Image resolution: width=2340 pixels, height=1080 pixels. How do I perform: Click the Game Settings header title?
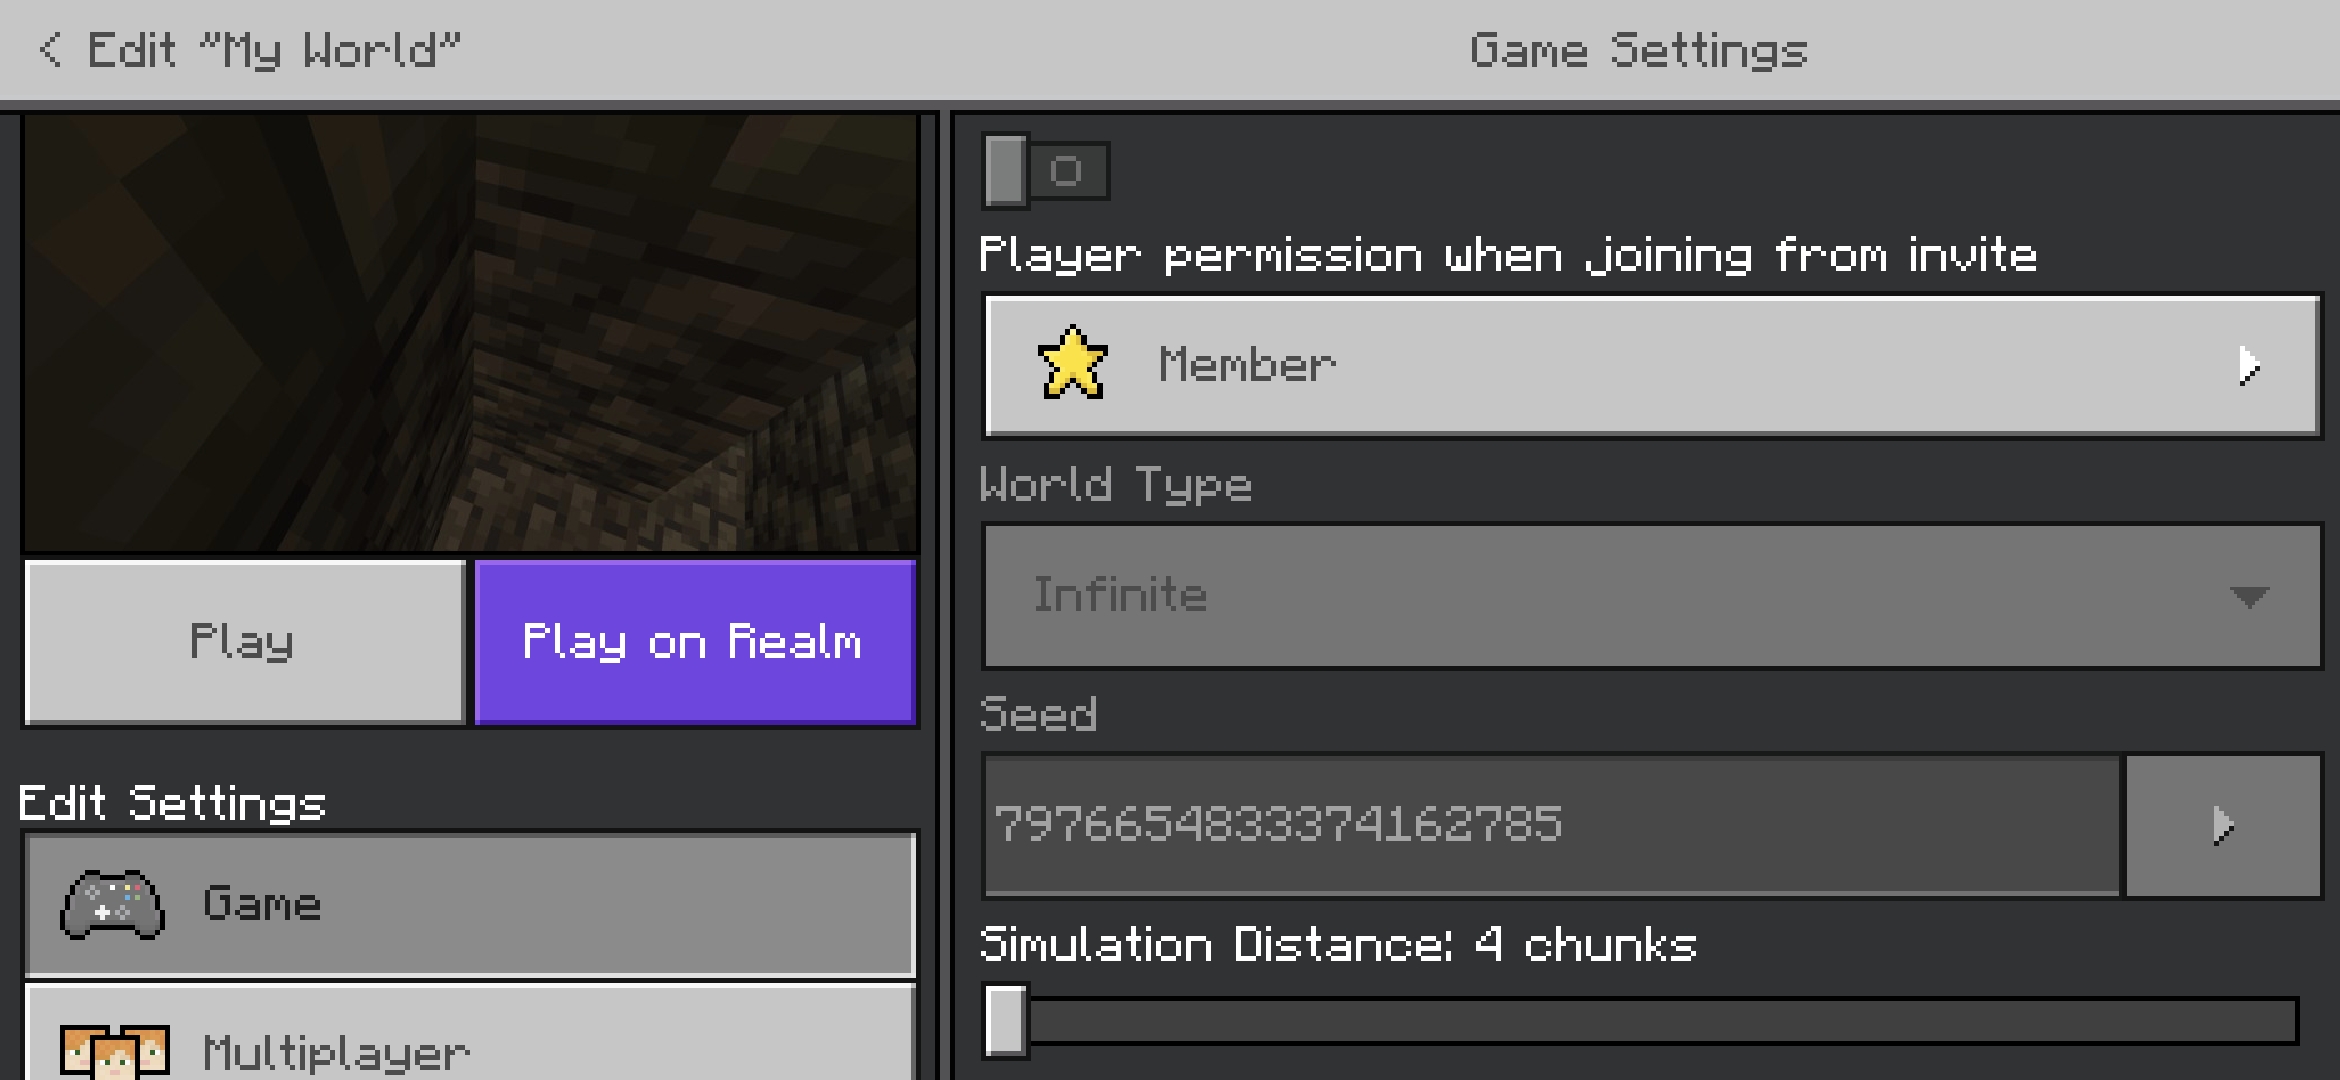click(1638, 51)
